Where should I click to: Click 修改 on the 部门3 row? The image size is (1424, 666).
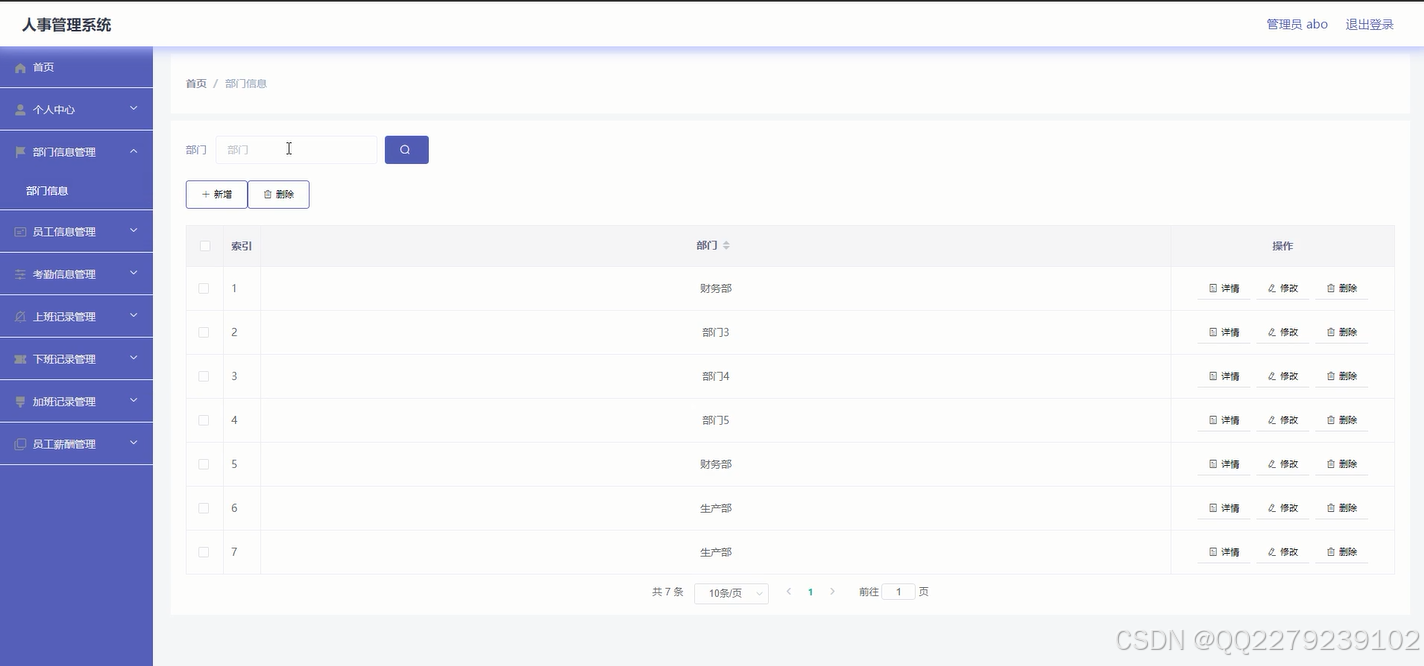1282,331
